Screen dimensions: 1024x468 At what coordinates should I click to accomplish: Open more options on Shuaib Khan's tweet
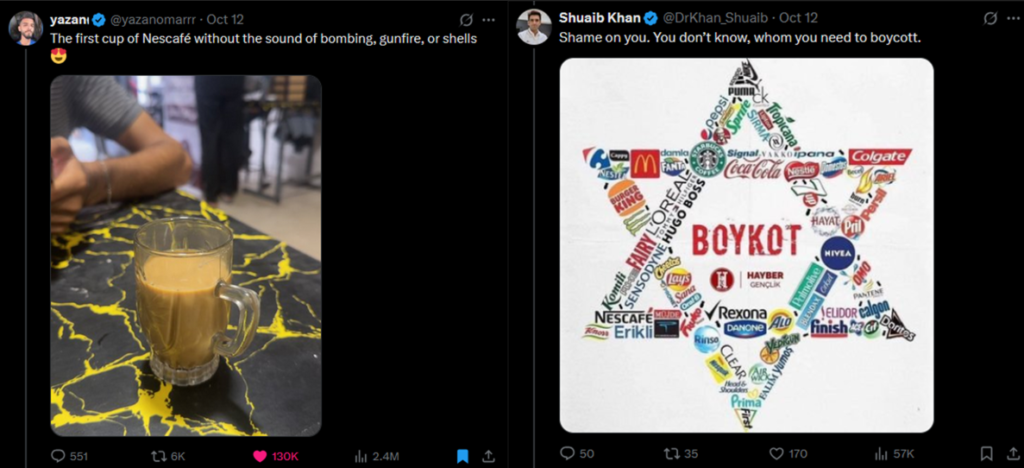[x=1011, y=18]
